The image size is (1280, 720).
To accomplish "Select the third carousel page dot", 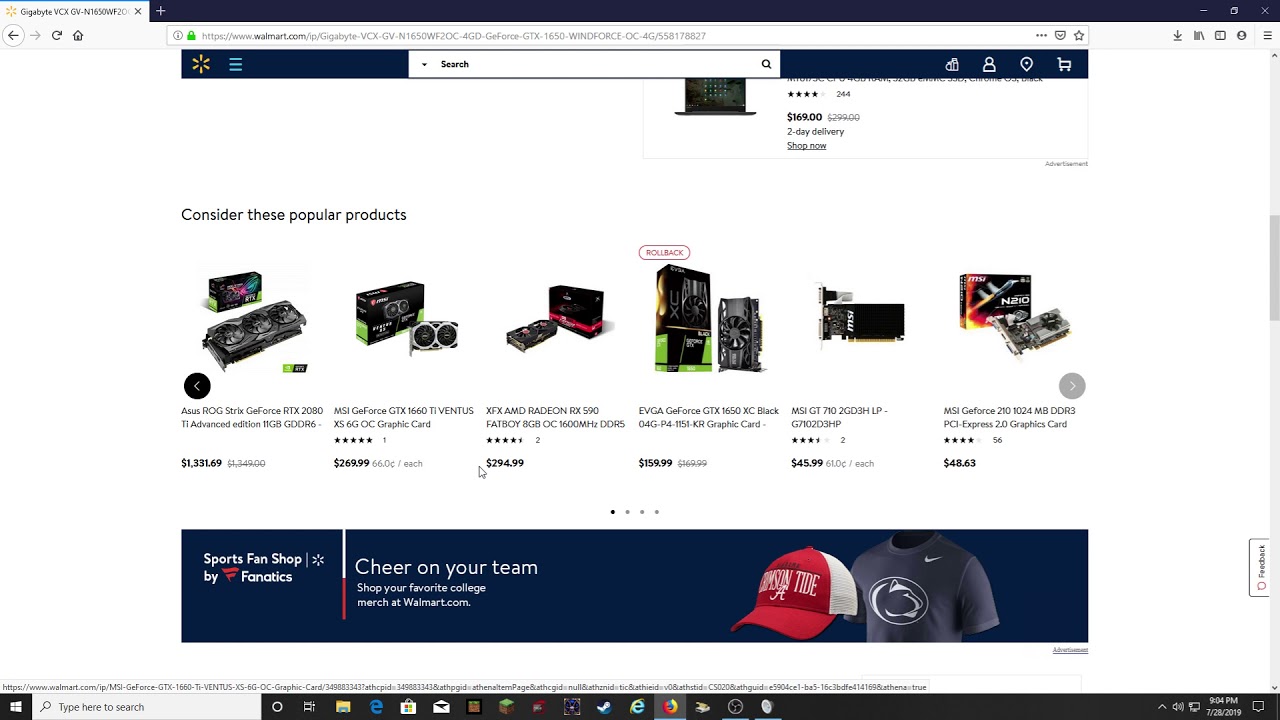I will tap(642, 512).
